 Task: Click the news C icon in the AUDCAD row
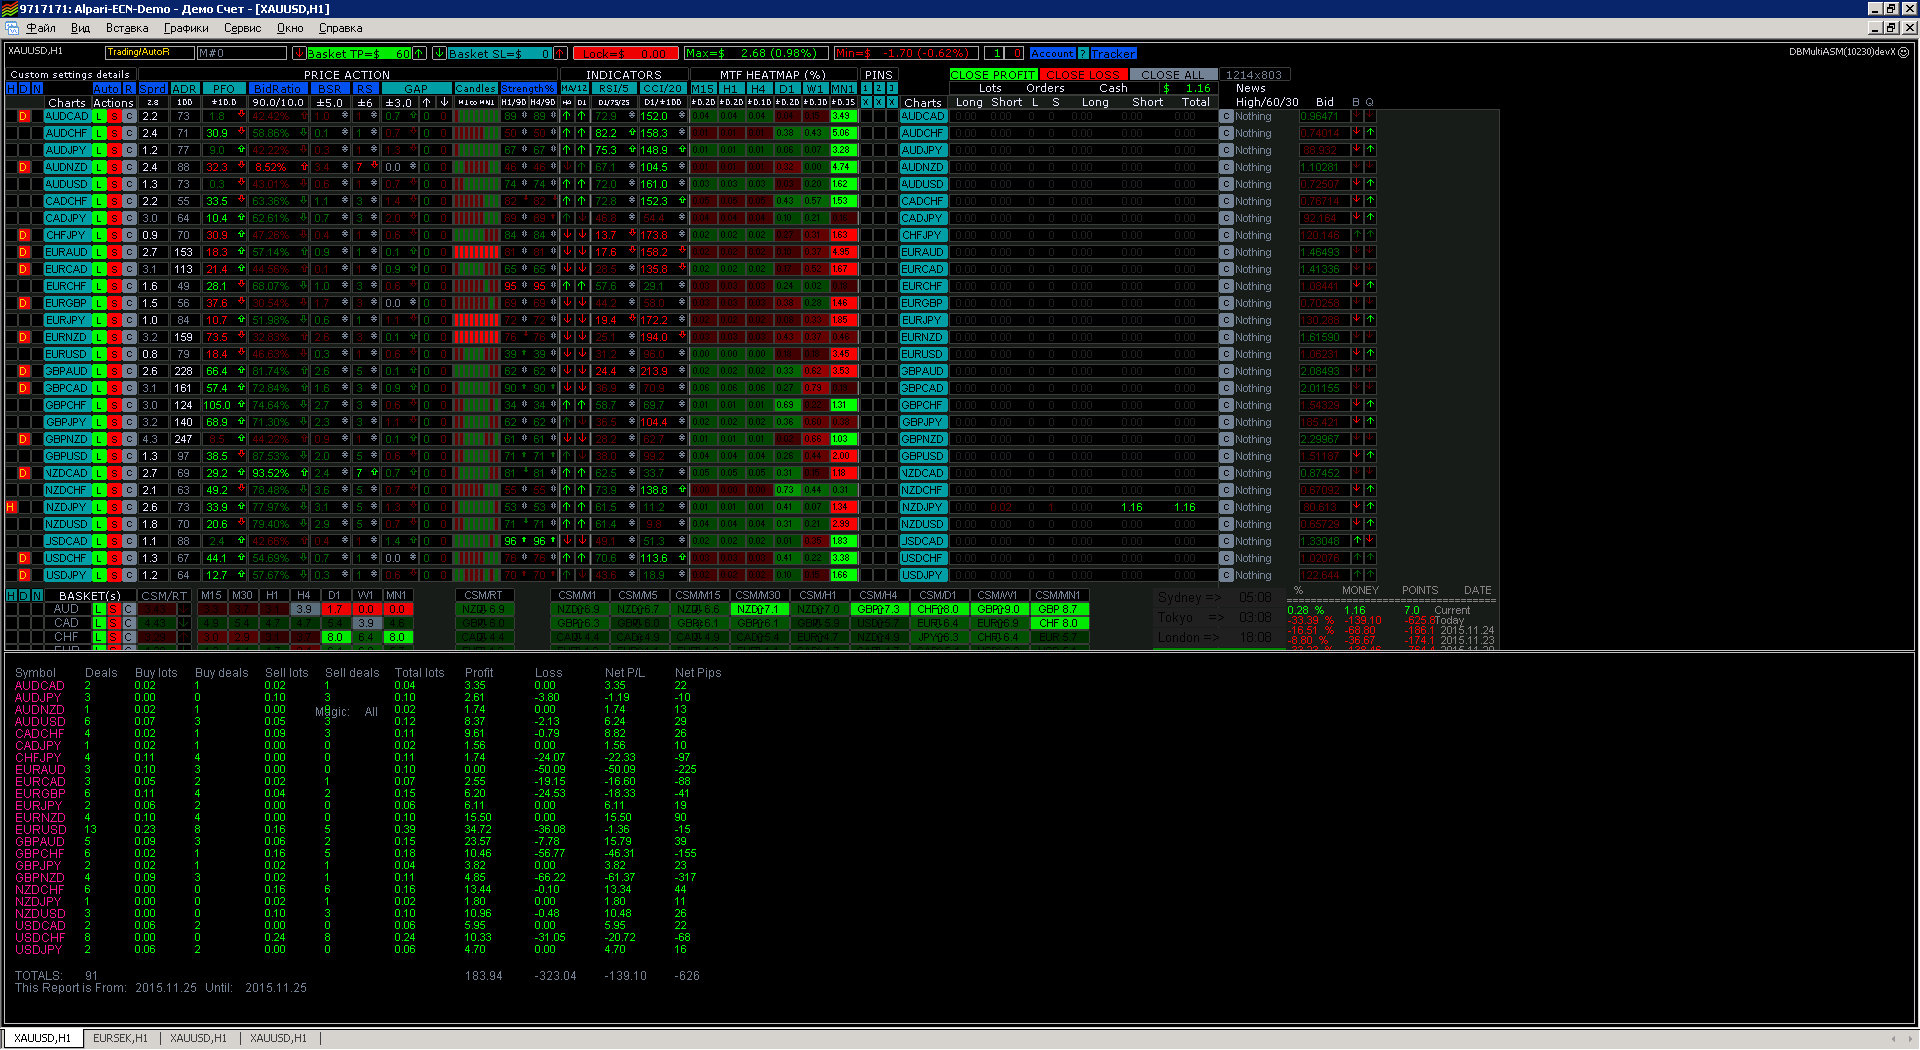[1226, 116]
